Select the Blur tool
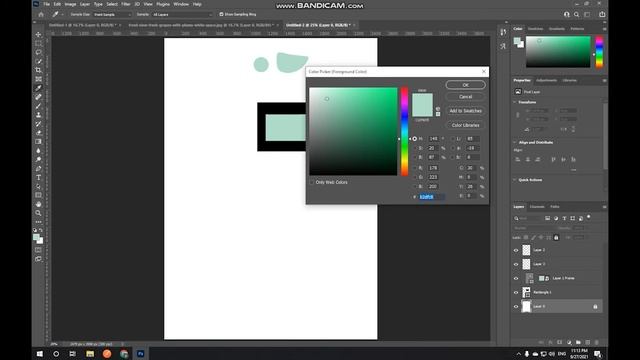 pos(38,151)
